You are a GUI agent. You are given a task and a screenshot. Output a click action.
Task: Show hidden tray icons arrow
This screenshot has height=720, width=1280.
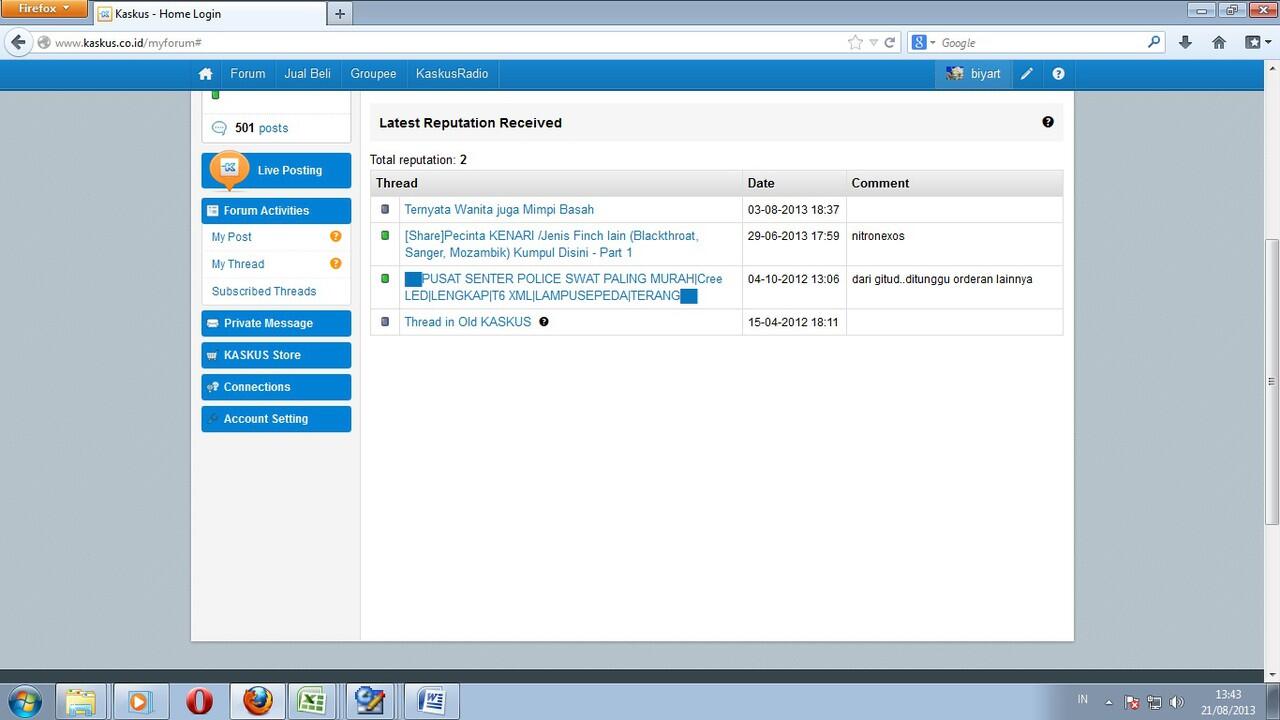coord(1108,703)
